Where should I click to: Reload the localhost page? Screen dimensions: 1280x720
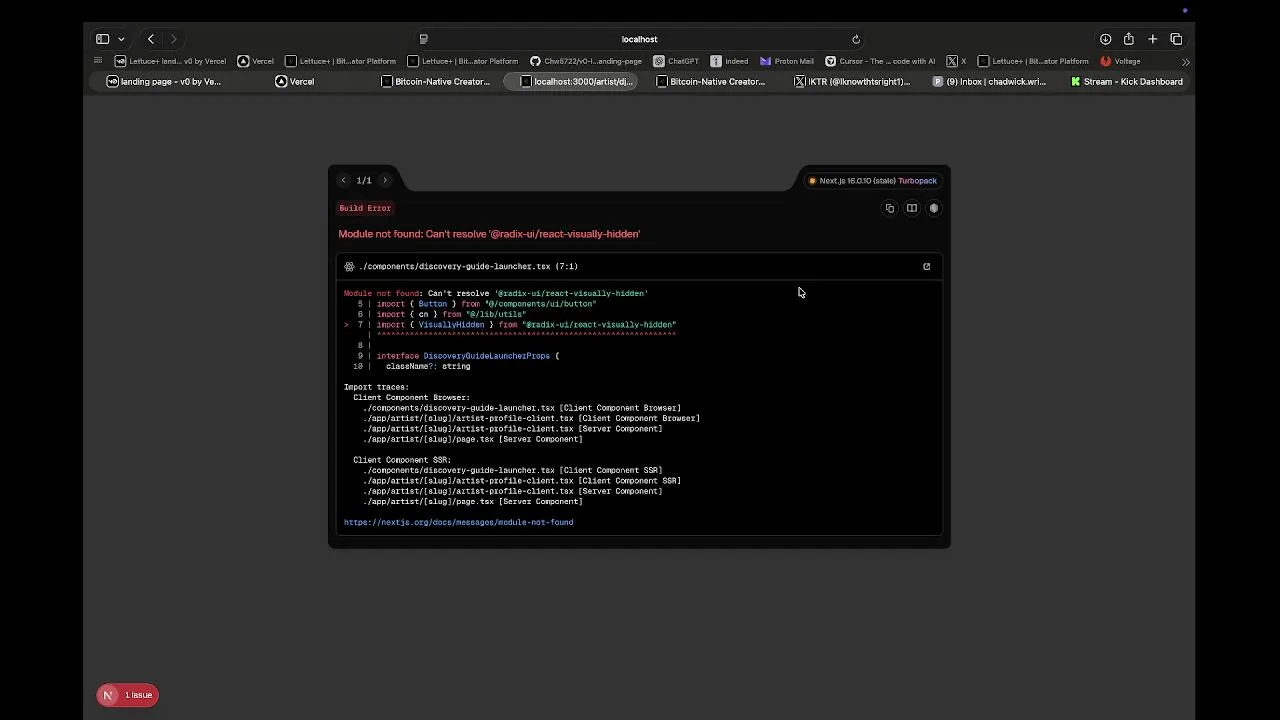(x=856, y=39)
